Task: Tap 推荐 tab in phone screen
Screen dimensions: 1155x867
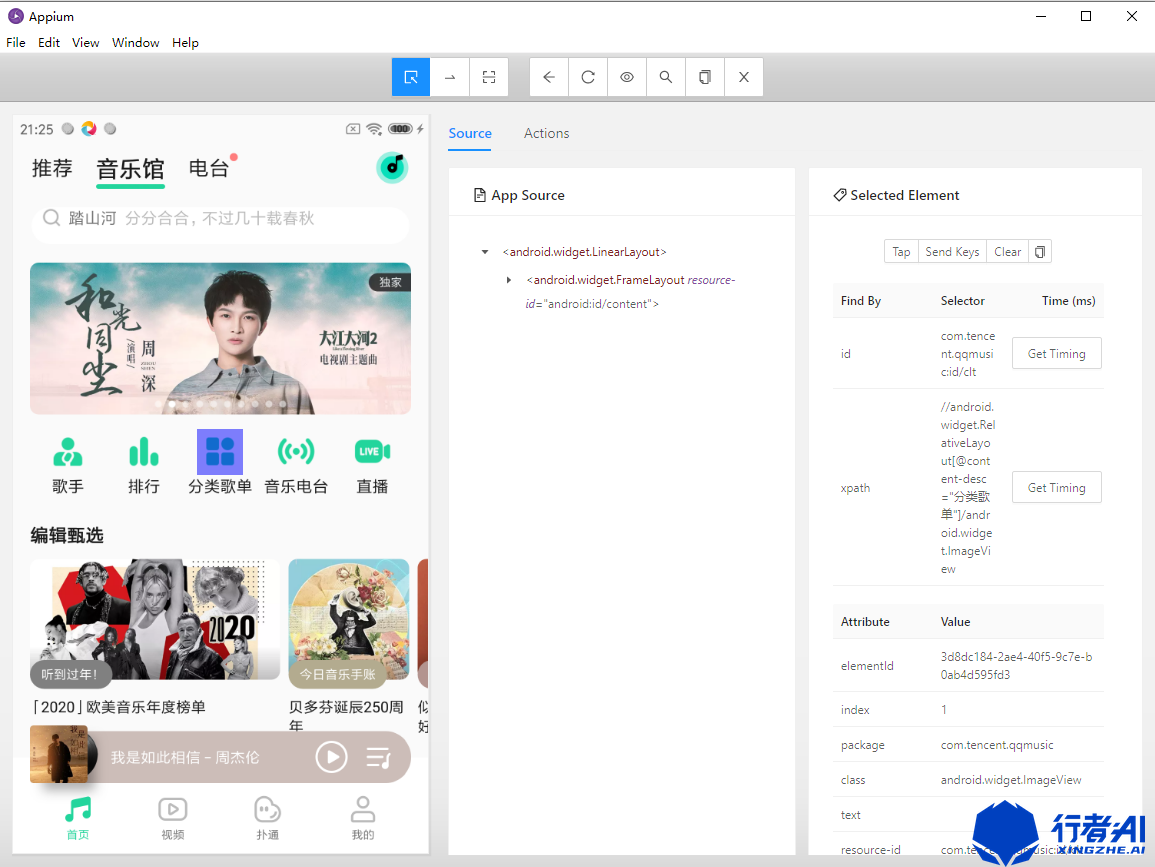Action: click(x=52, y=169)
